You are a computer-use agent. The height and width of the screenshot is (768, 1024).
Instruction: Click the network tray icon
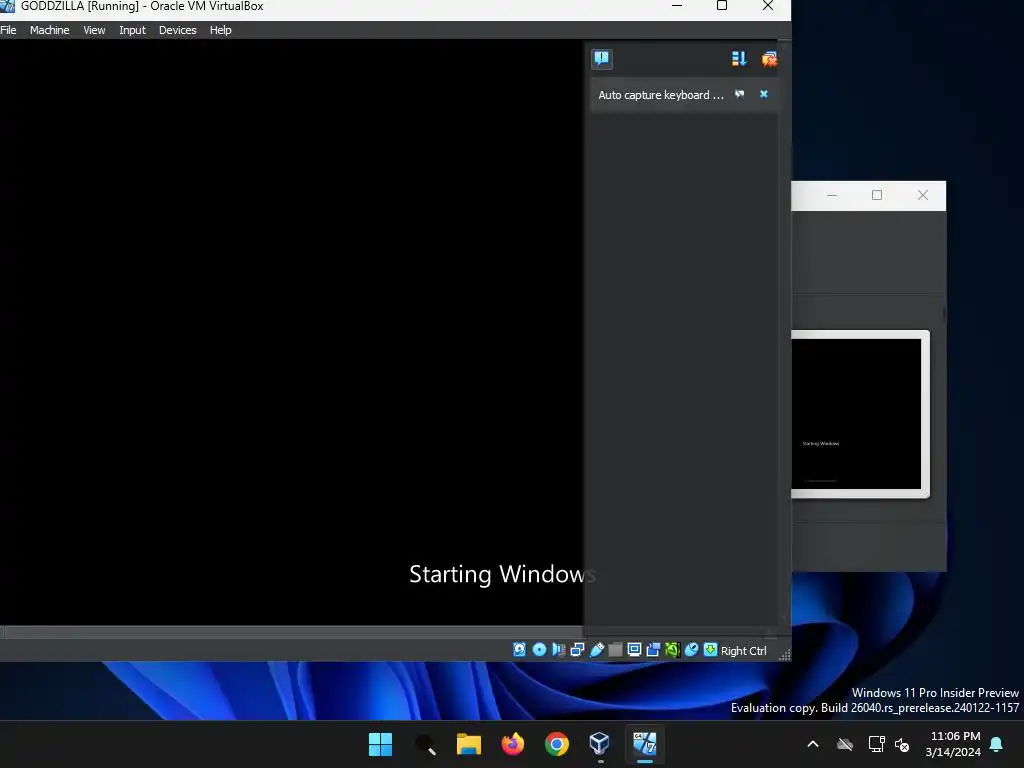(x=876, y=744)
